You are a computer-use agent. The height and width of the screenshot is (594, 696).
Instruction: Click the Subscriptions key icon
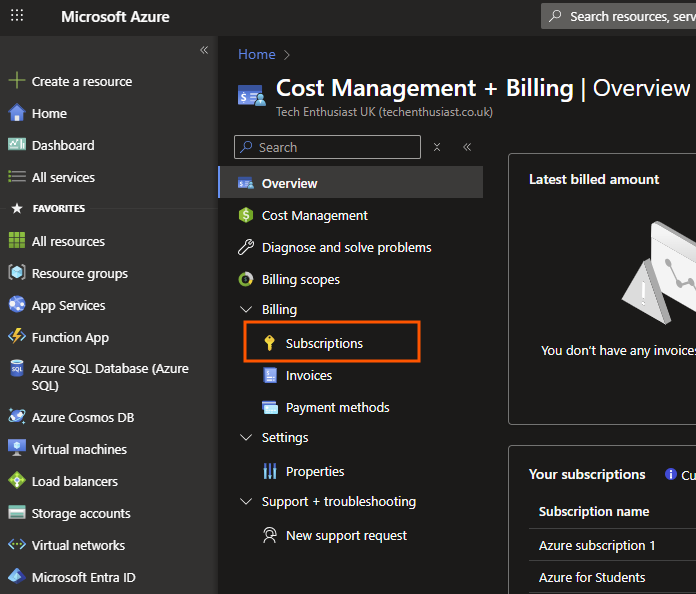click(x=269, y=343)
